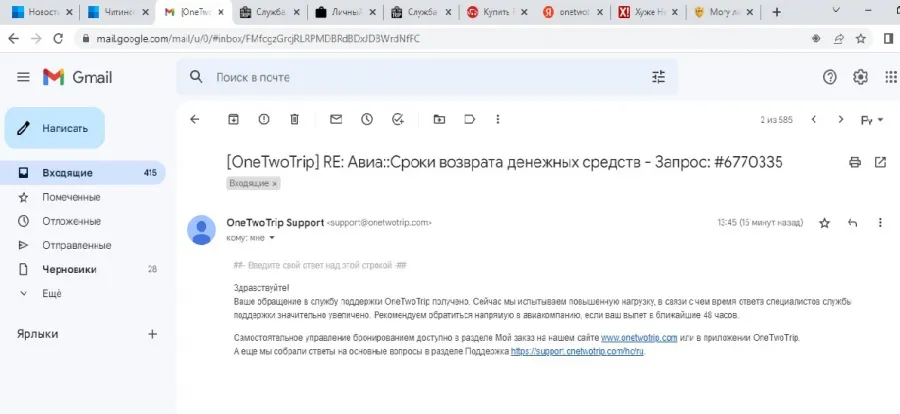Delete this email with trash icon
Viewport: 900px width, 414px height.
tap(294, 119)
